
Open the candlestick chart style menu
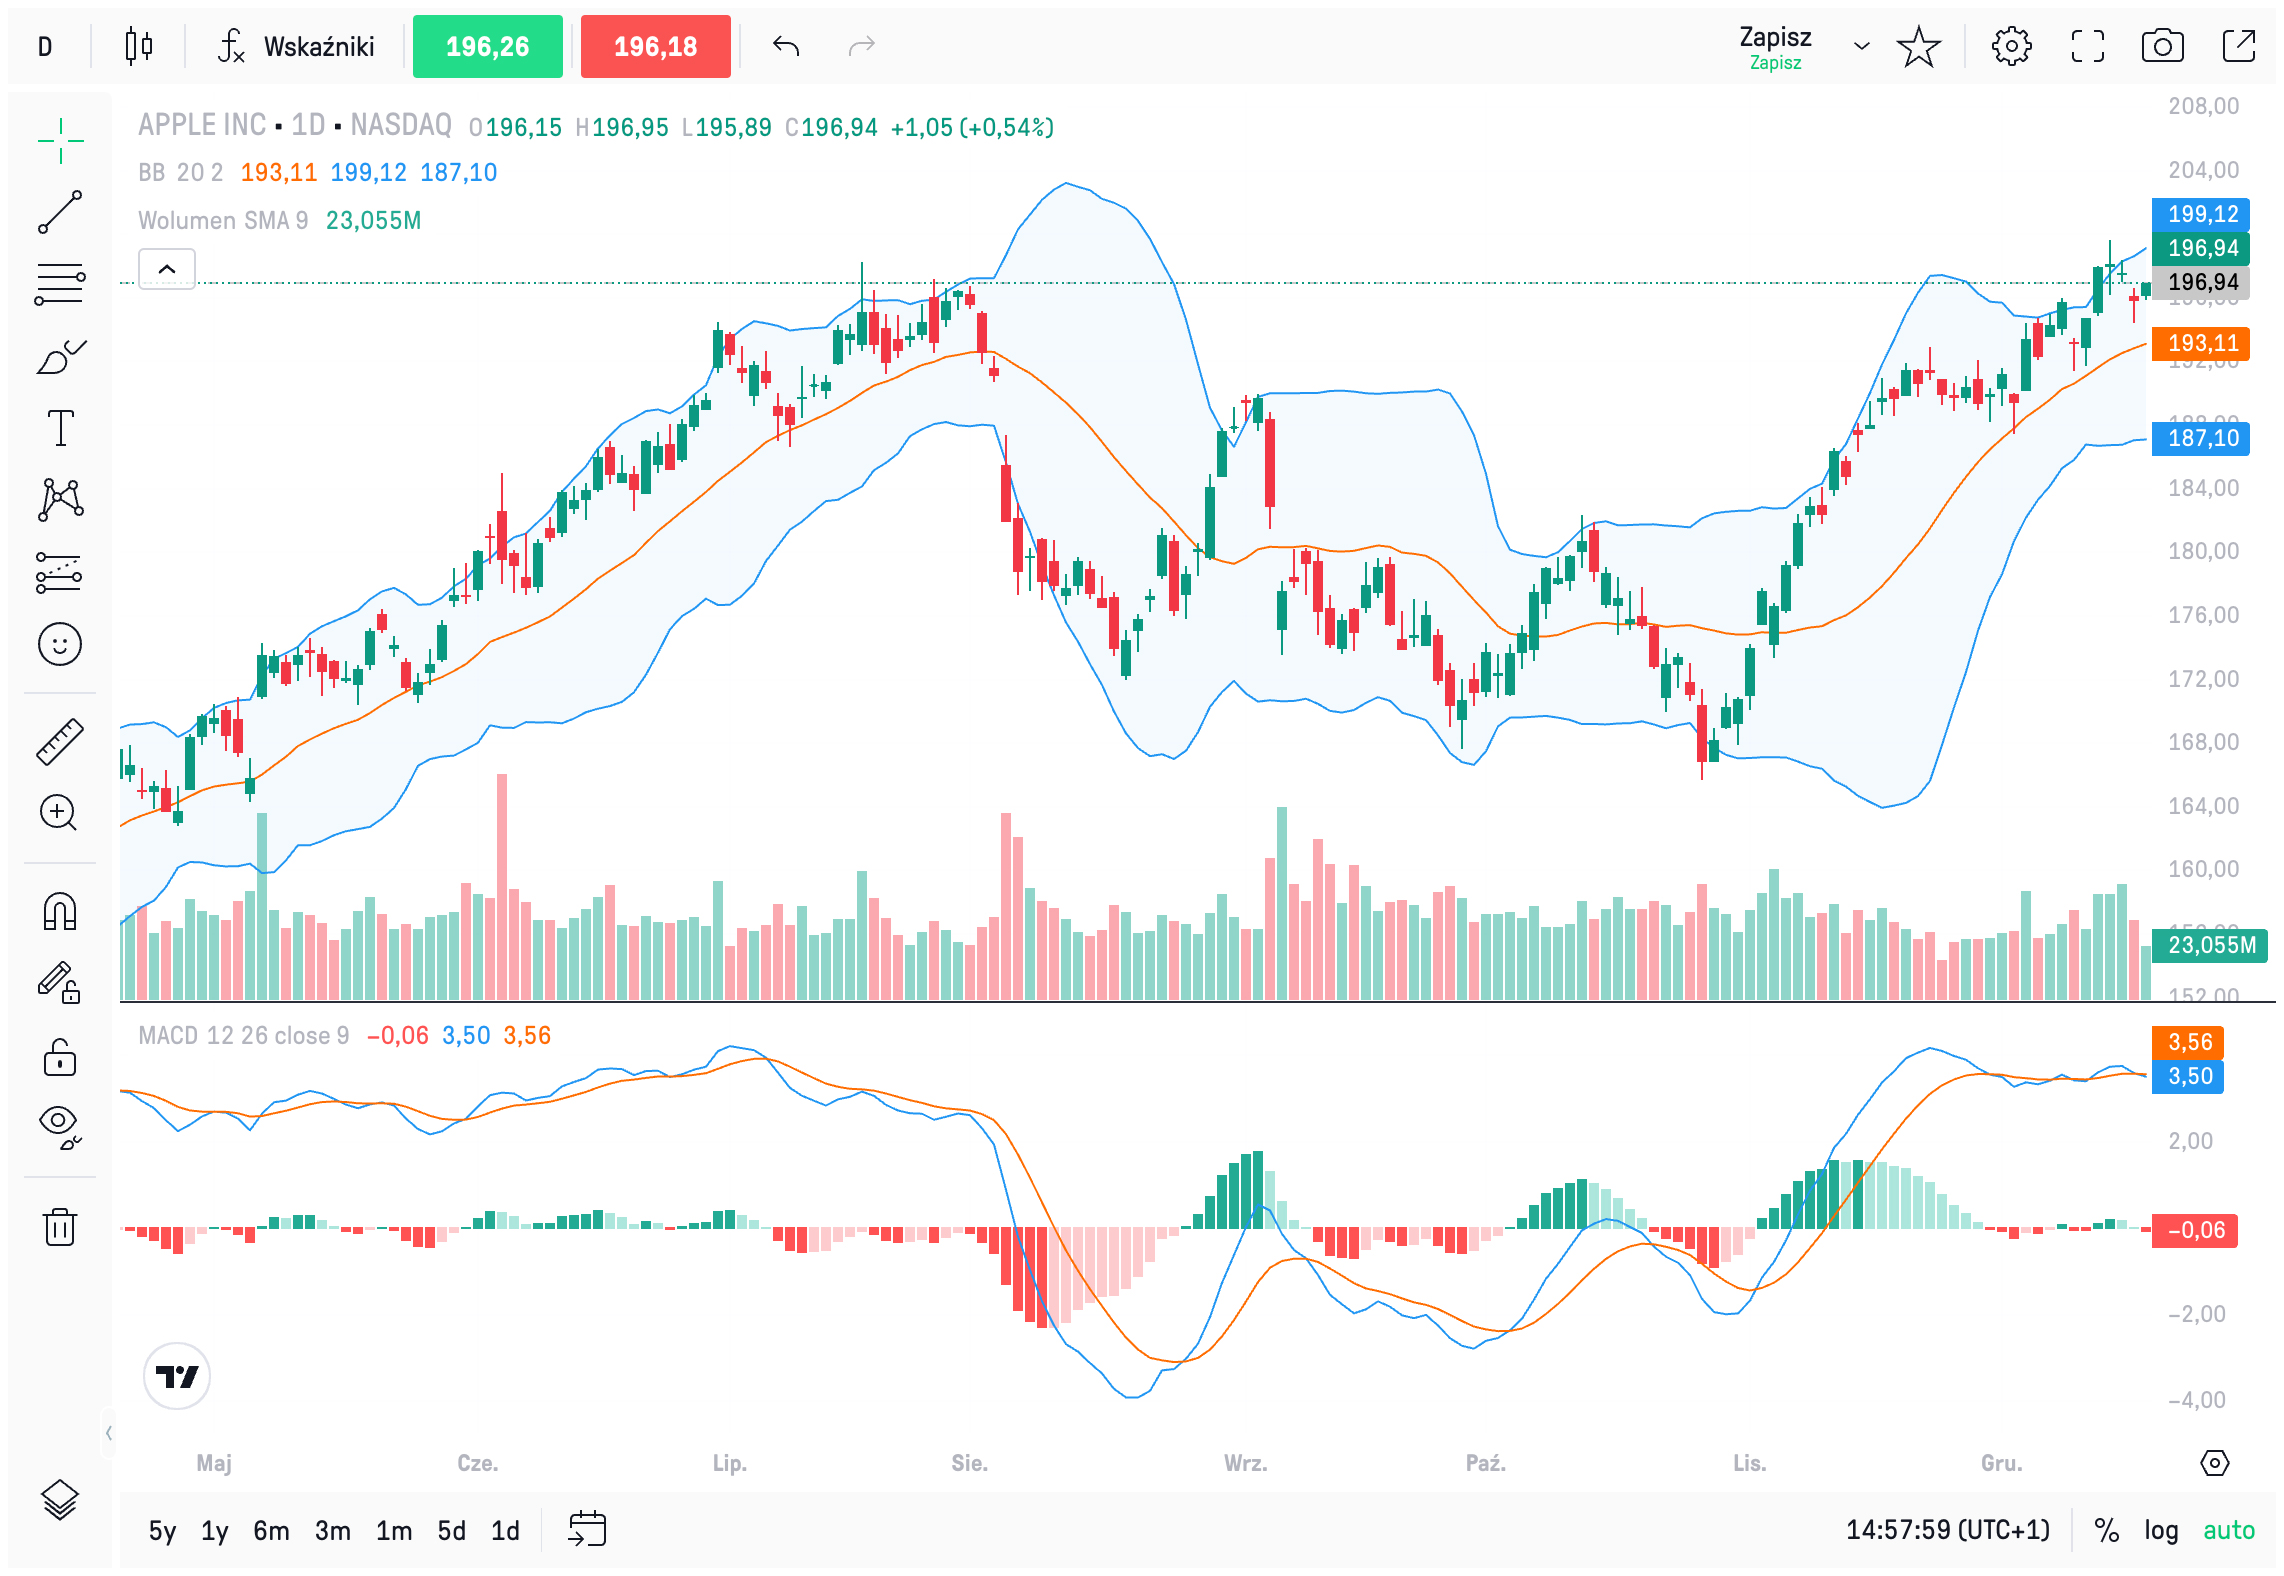tap(139, 46)
